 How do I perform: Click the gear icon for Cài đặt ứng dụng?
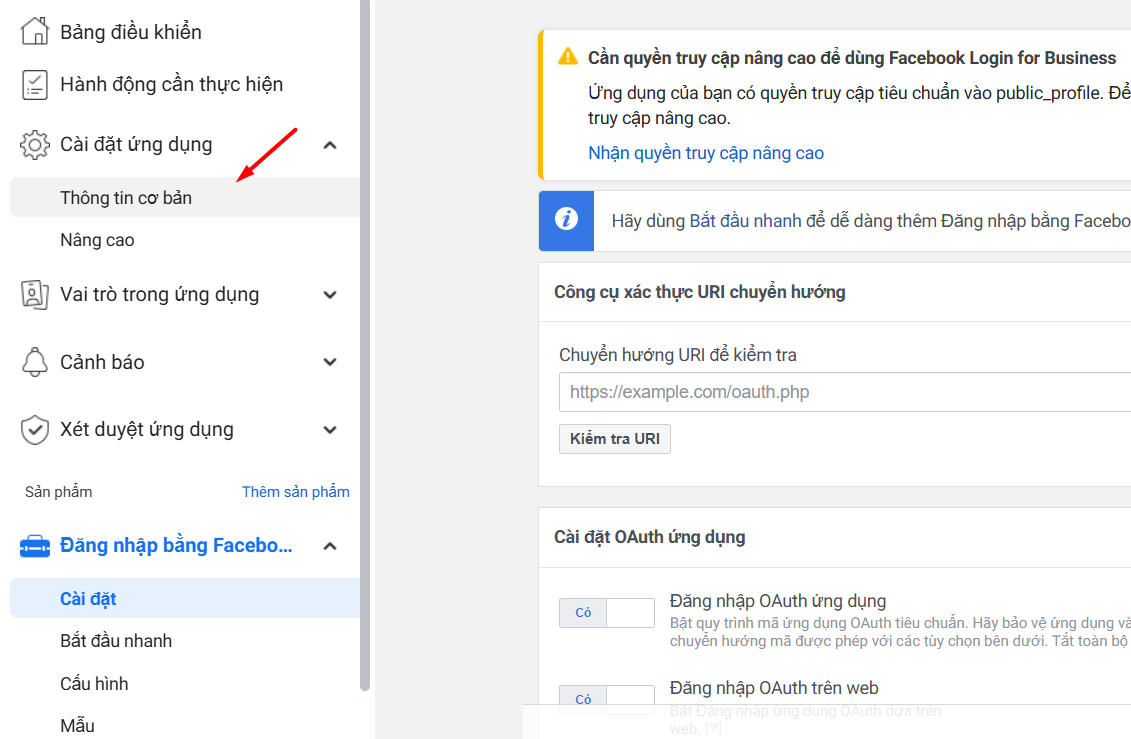[x=35, y=145]
